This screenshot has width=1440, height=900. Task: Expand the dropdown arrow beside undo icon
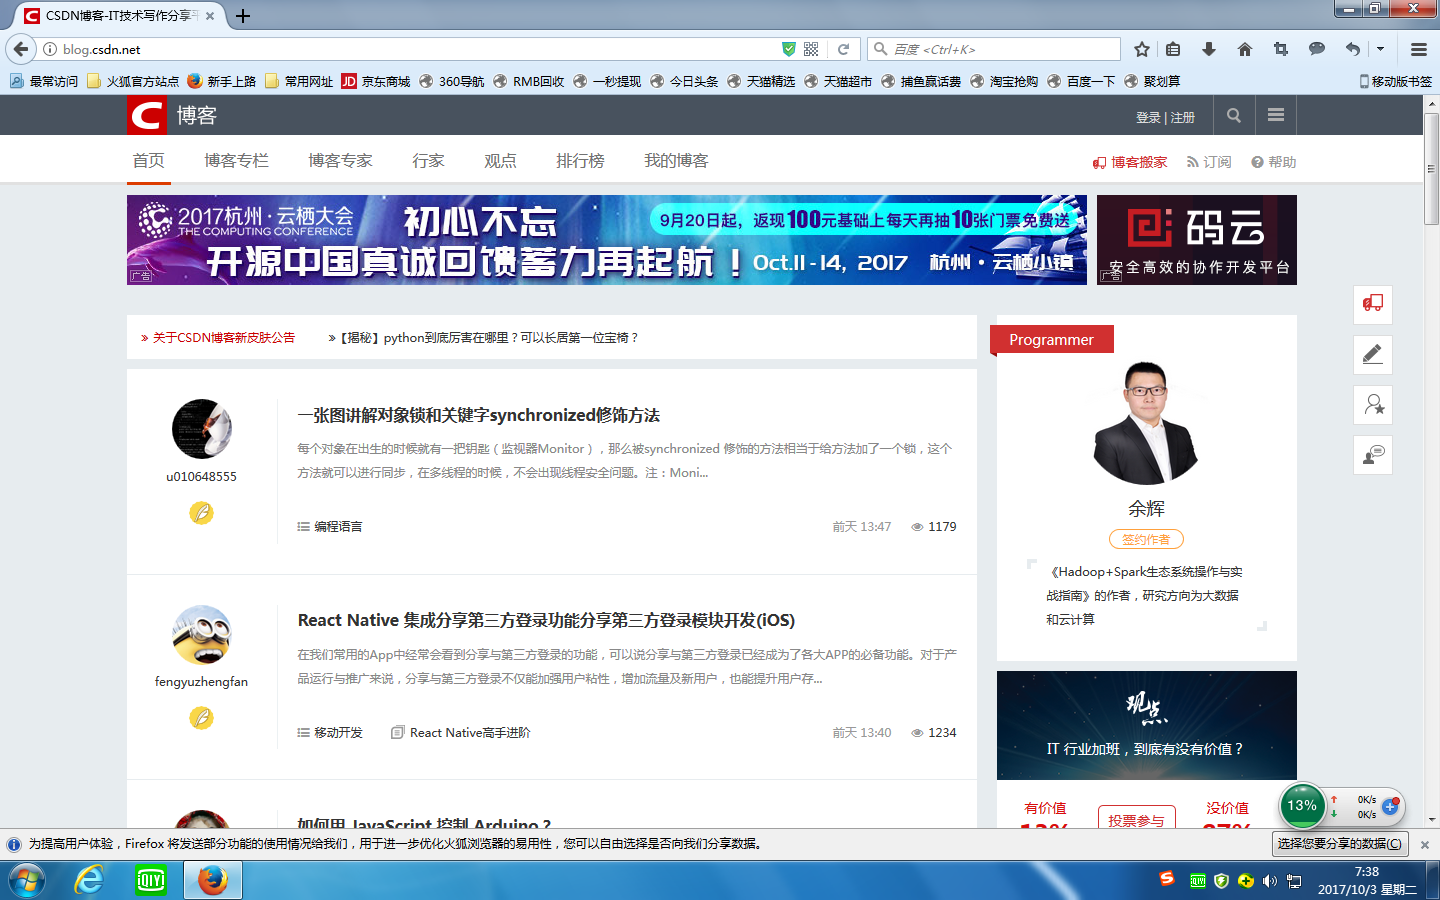point(1380,49)
